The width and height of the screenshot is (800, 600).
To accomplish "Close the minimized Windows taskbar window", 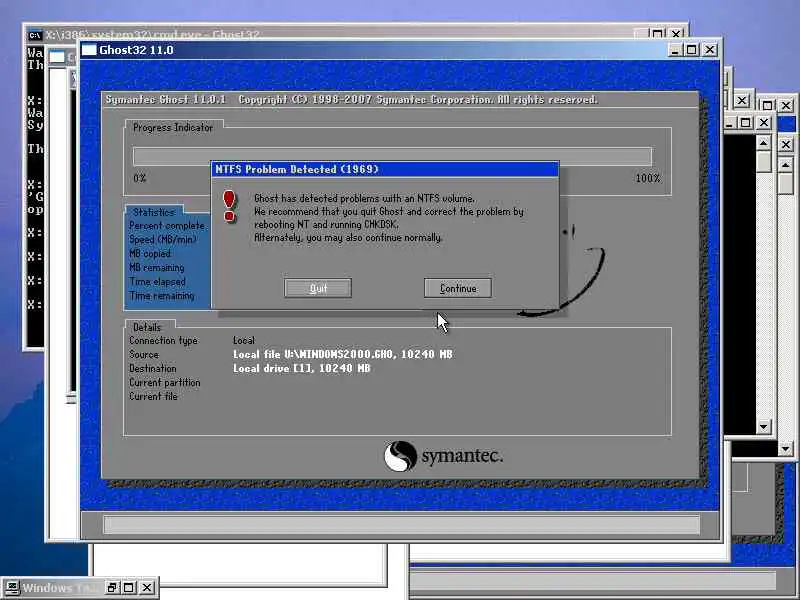I will (147, 587).
